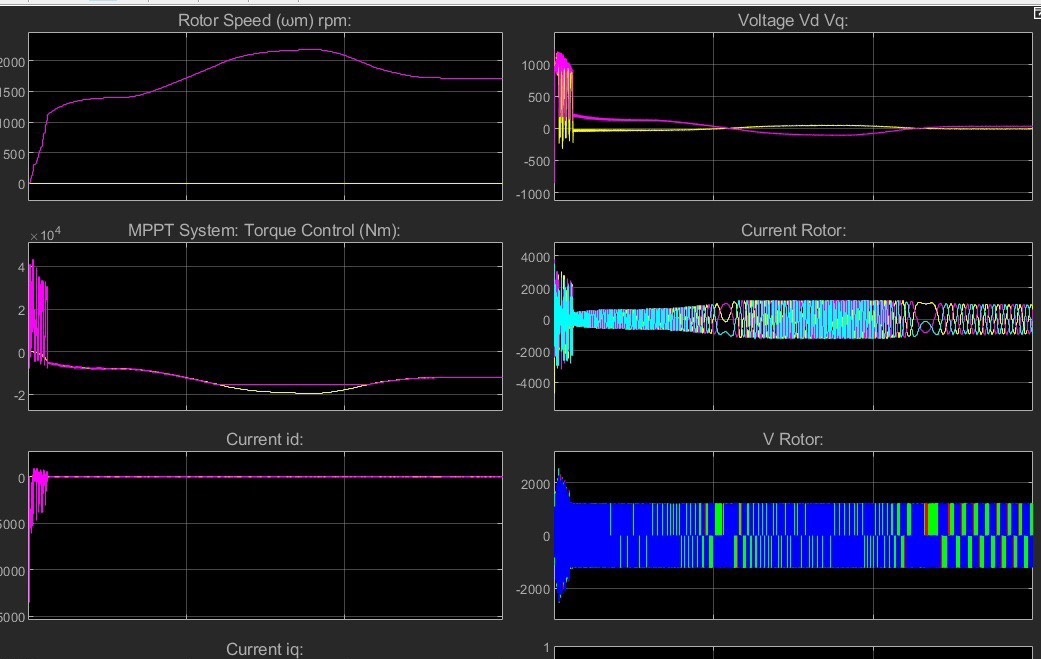
Task: Select the Current Rotor plot title
Action: (793, 230)
